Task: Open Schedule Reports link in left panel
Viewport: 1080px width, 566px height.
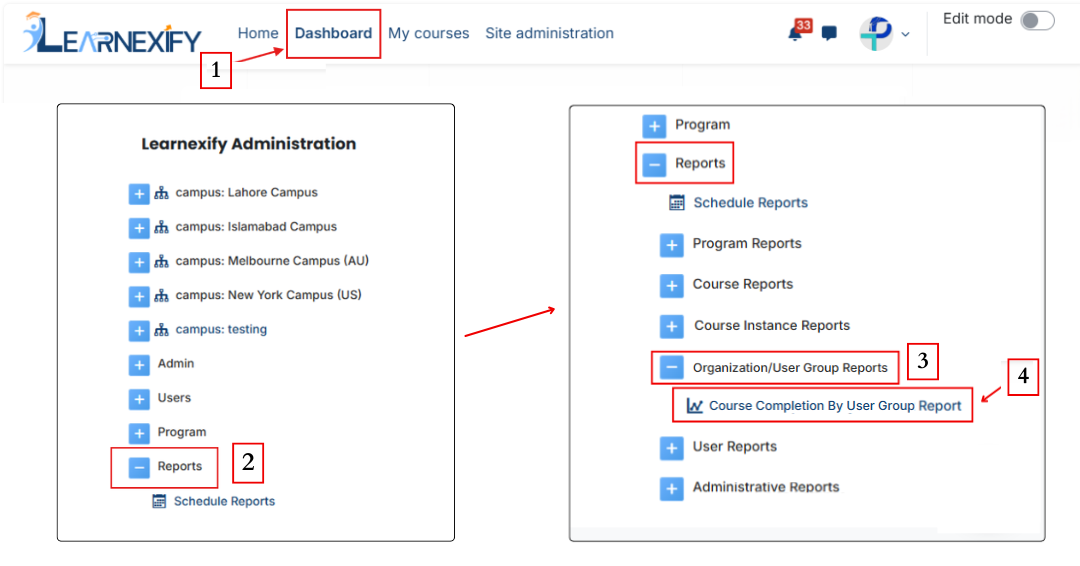Action: pos(225,501)
